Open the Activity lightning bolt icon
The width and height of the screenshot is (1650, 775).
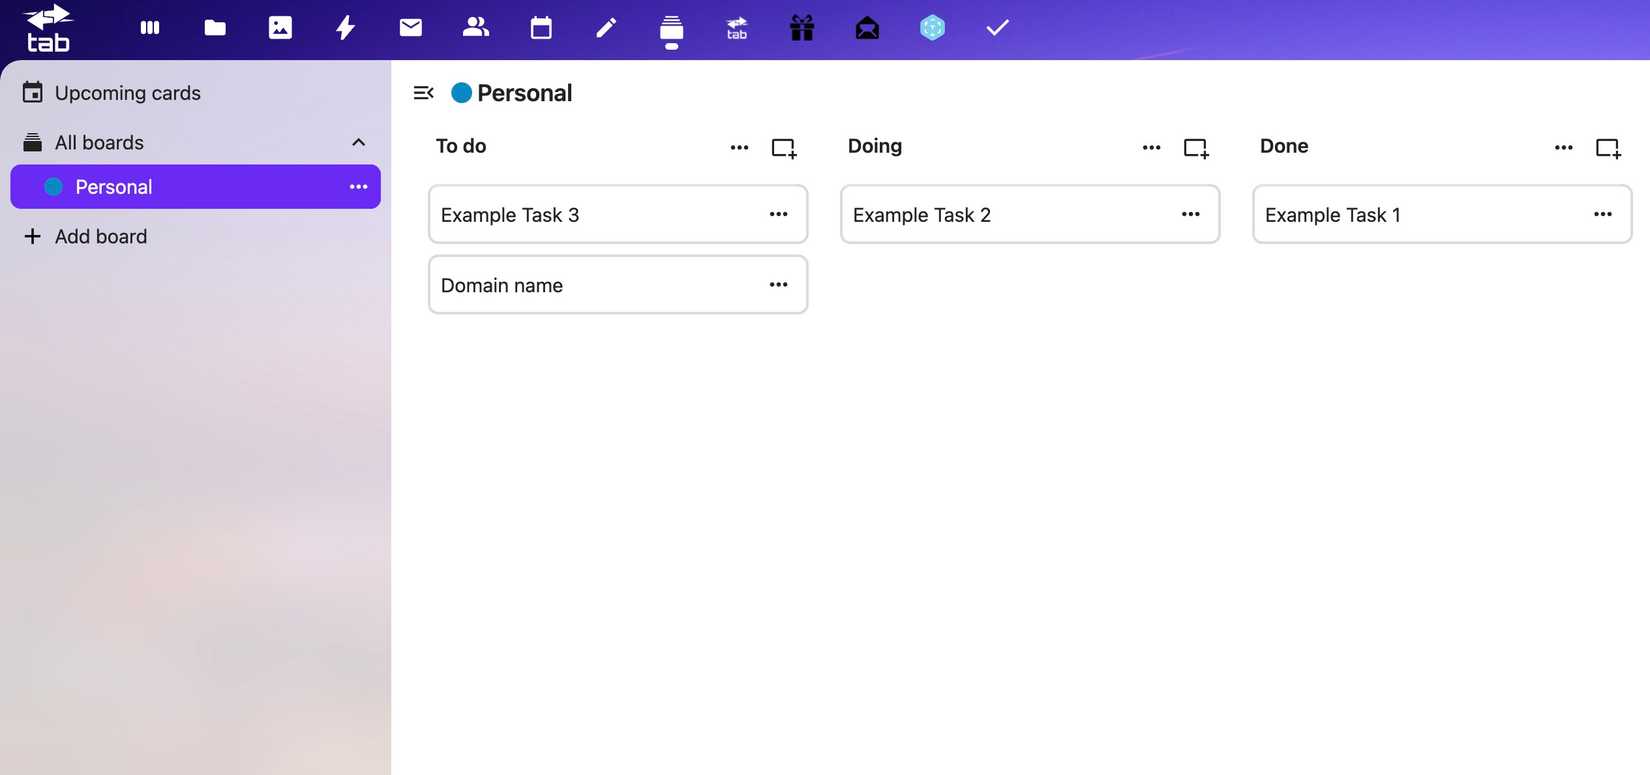[x=345, y=28]
